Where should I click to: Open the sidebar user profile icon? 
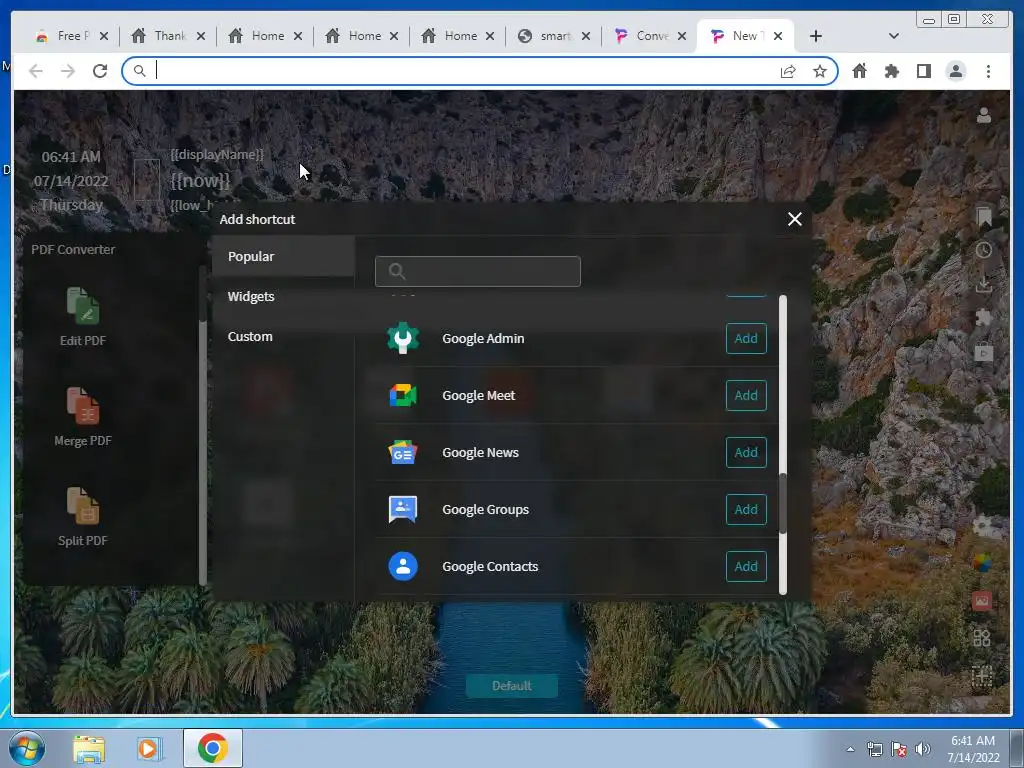tap(984, 116)
